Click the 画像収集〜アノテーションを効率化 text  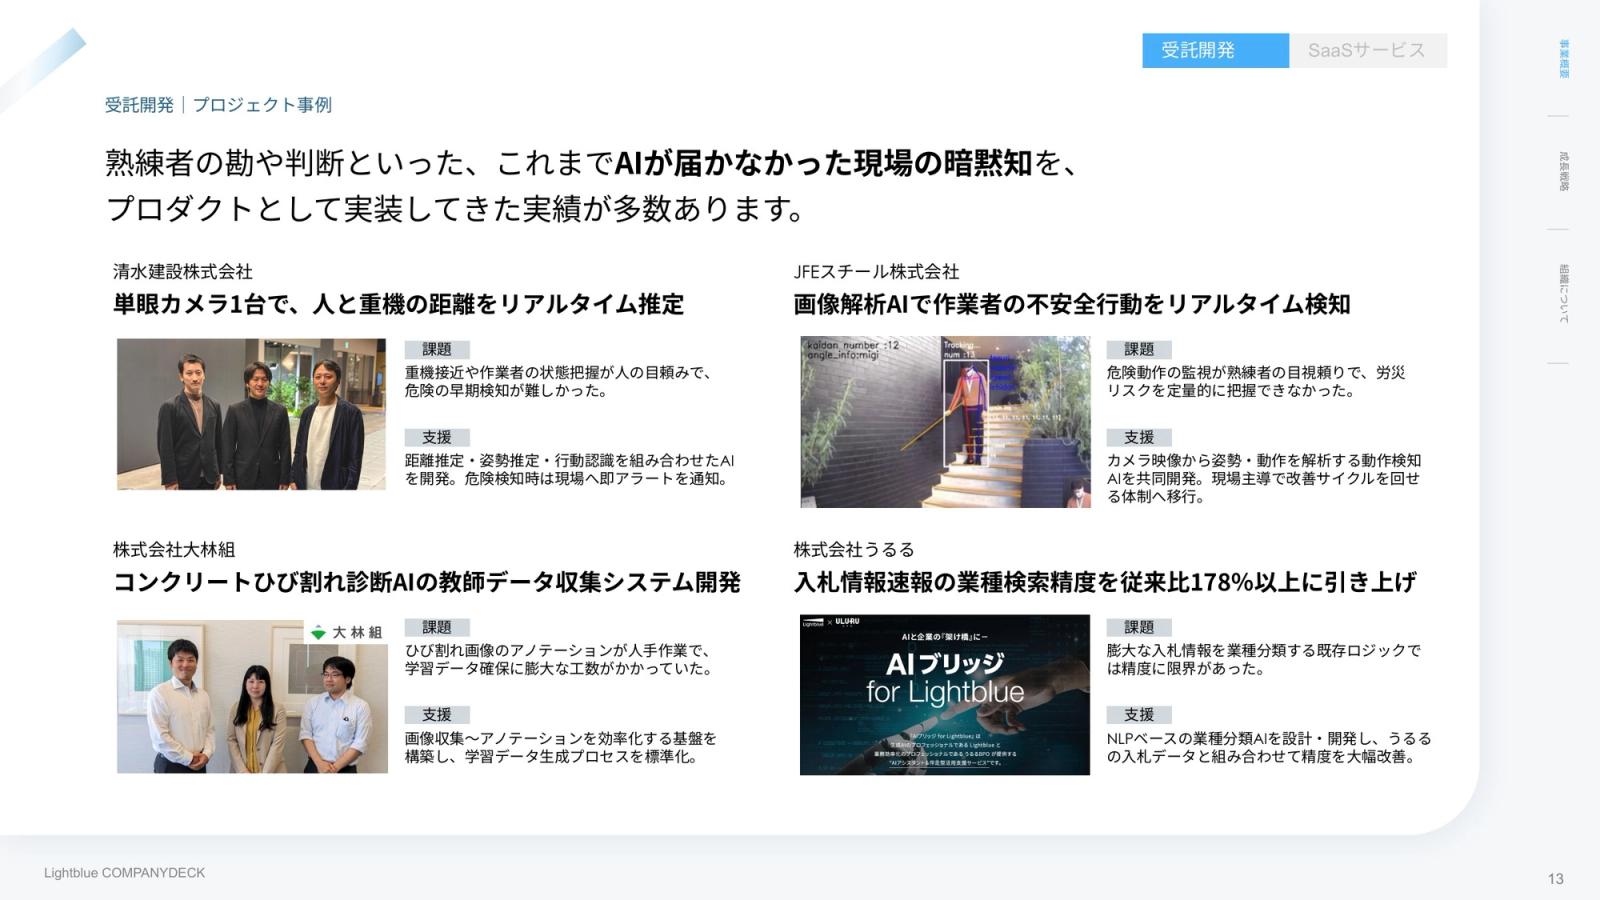click(x=561, y=748)
